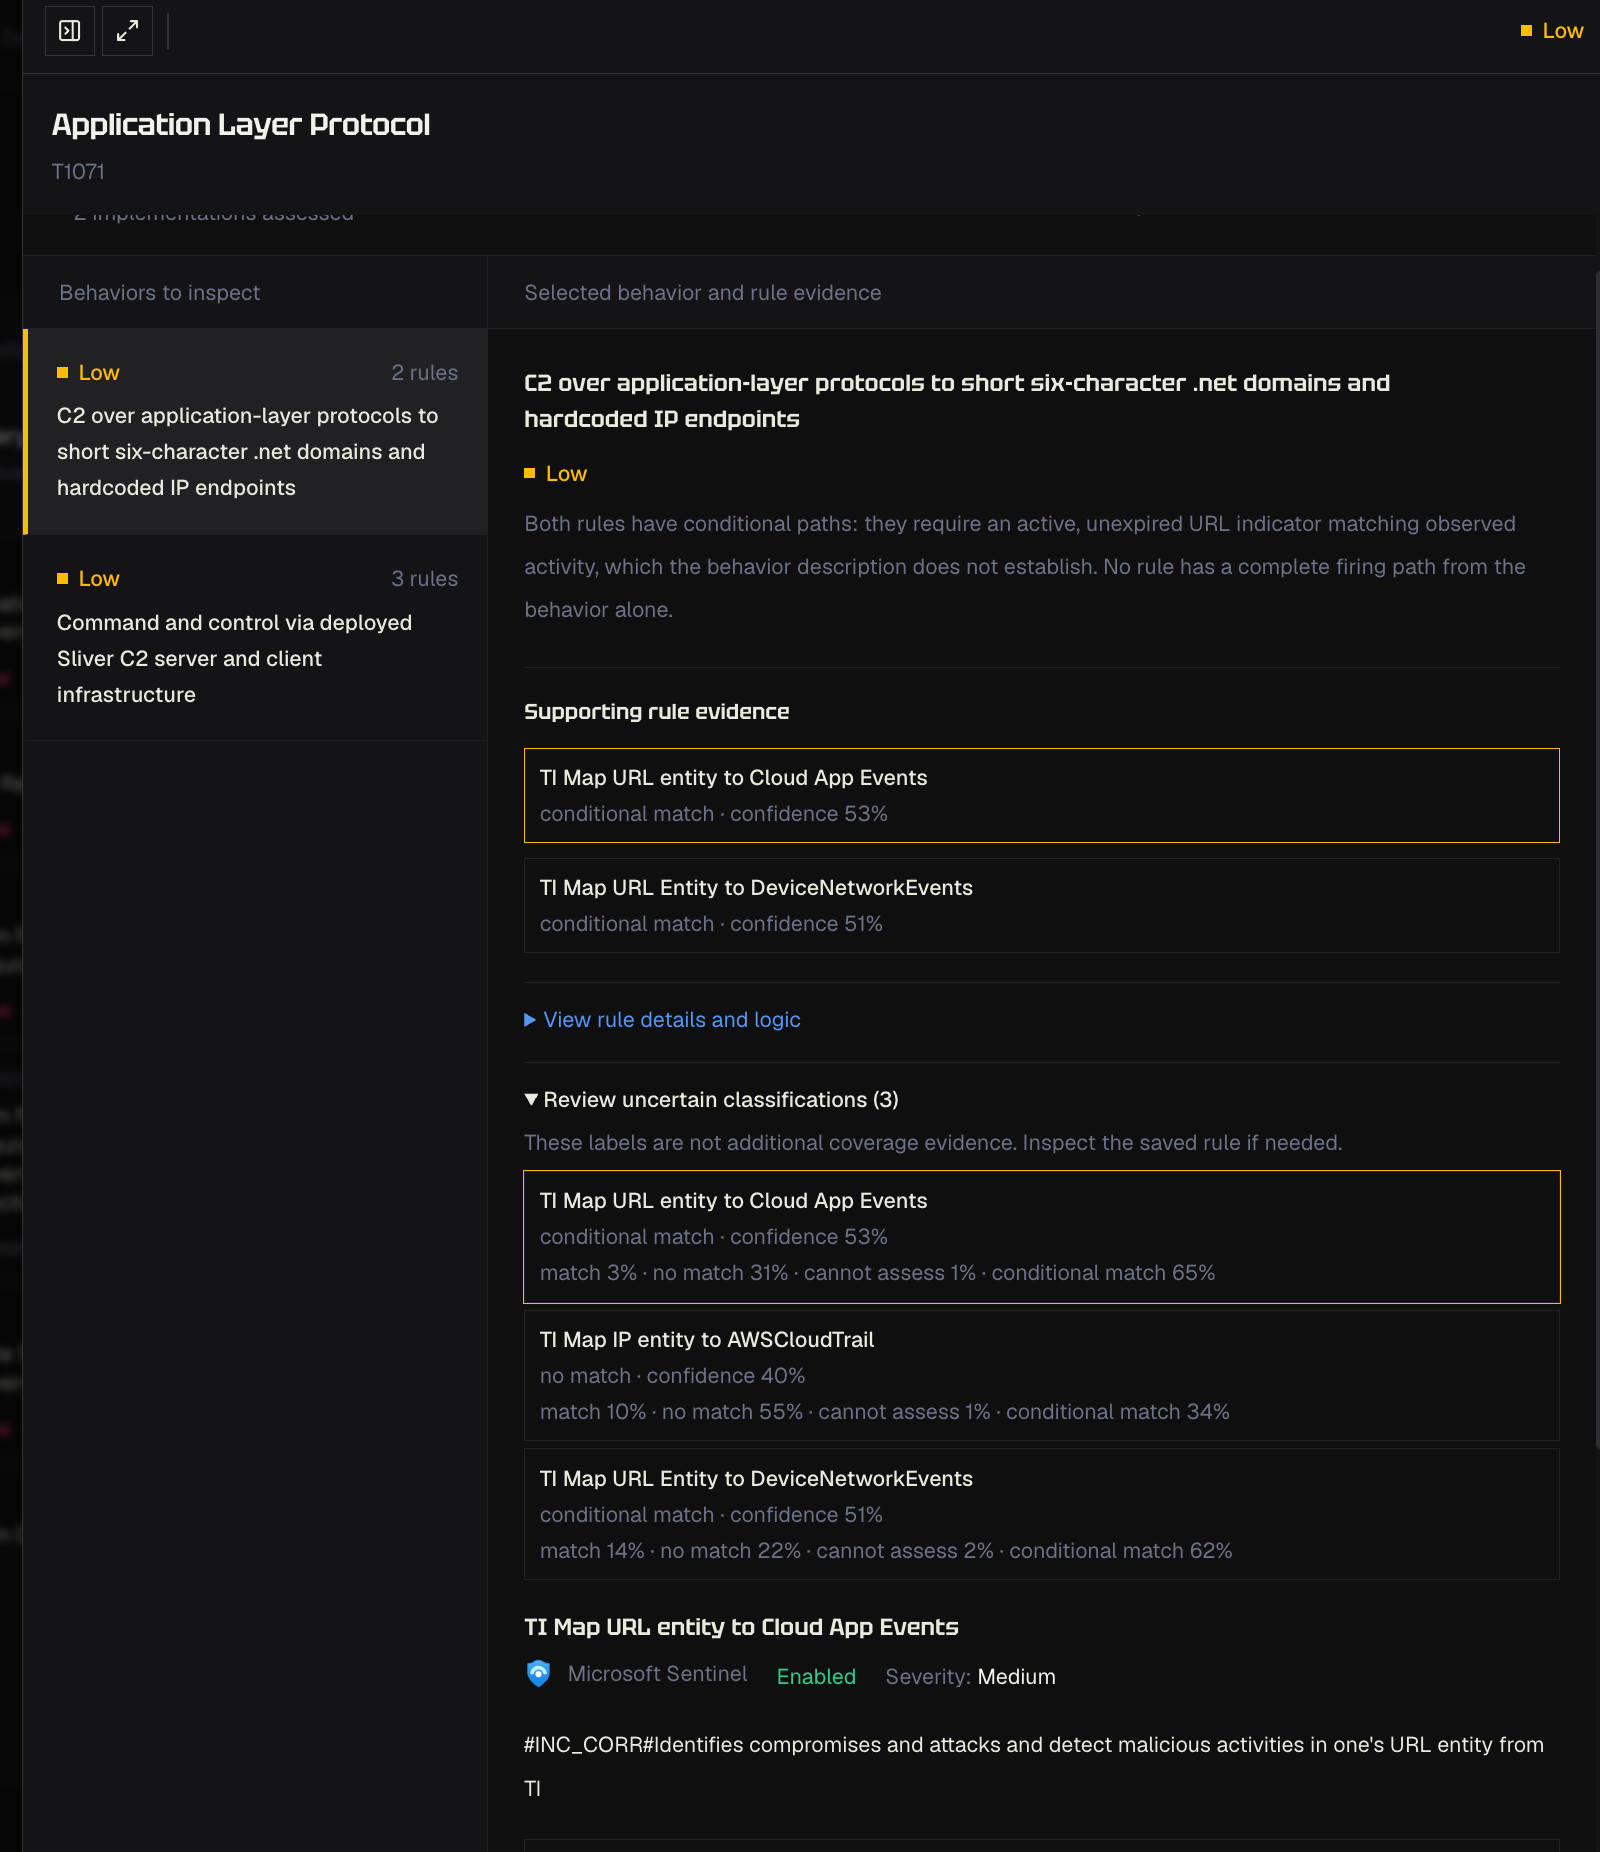Click the Microsoft Sentinel shield icon
The image size is (1600, 1852).
538,1674
